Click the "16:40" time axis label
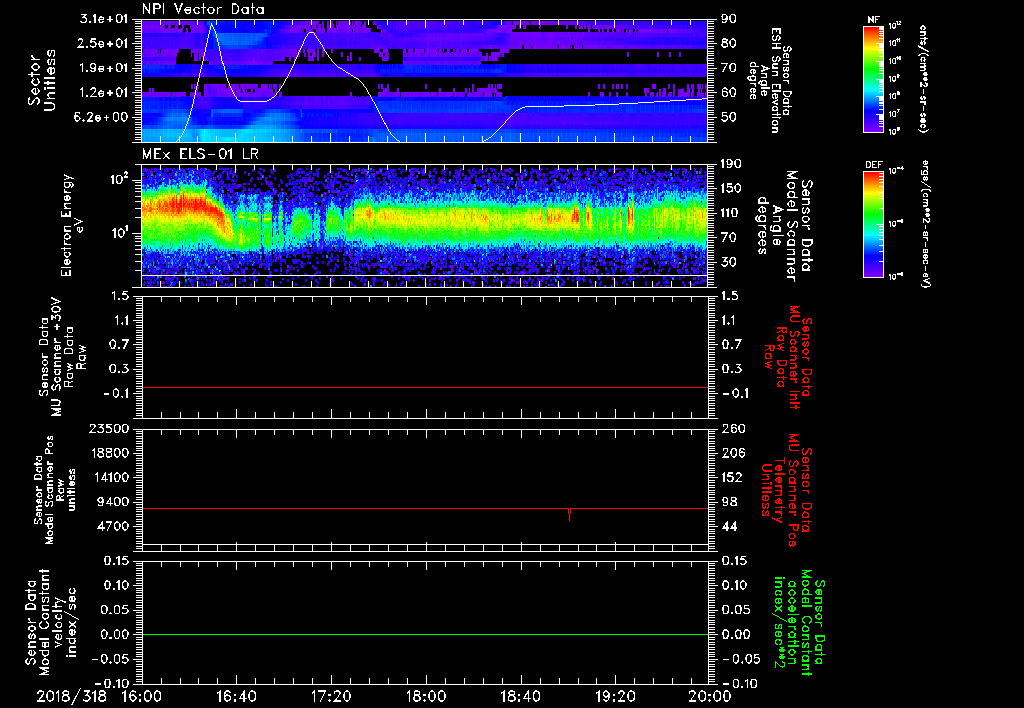The width and height of the screenshot is (1024, 708). [x=236, y=696]
